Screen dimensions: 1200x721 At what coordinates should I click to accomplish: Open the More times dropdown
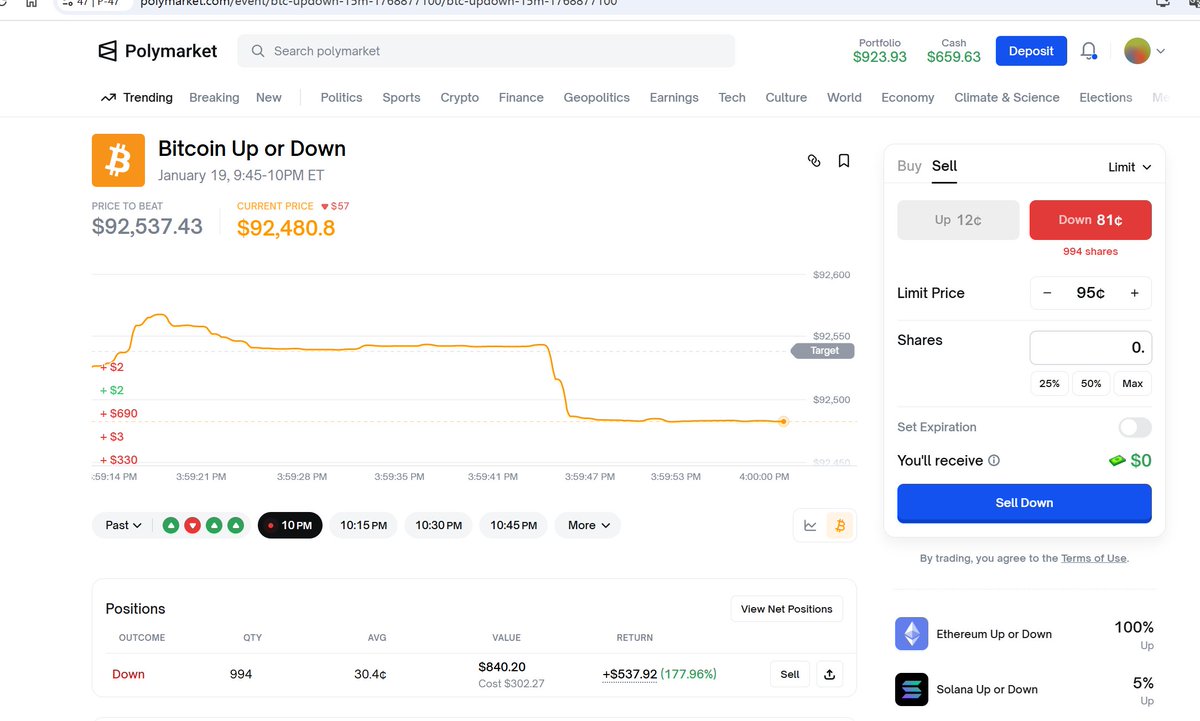pyautogui.click(x=589, y=525)
